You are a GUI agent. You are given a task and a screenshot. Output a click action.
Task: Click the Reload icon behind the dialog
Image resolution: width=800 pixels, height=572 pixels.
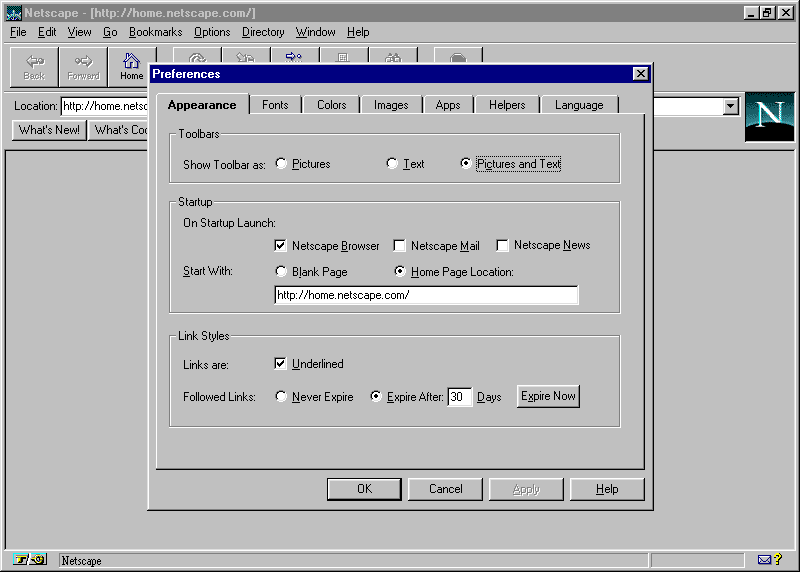[197, 56]
